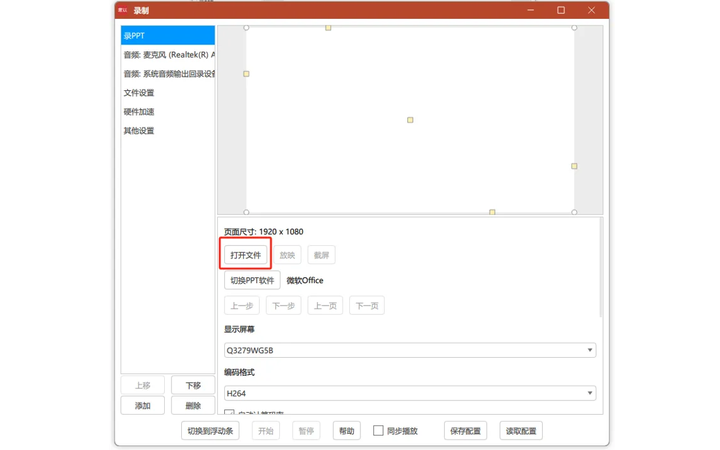Screen dimensions: 720x450
Task: Maximize the 录制 window
Action: click(x=561, y=10)
